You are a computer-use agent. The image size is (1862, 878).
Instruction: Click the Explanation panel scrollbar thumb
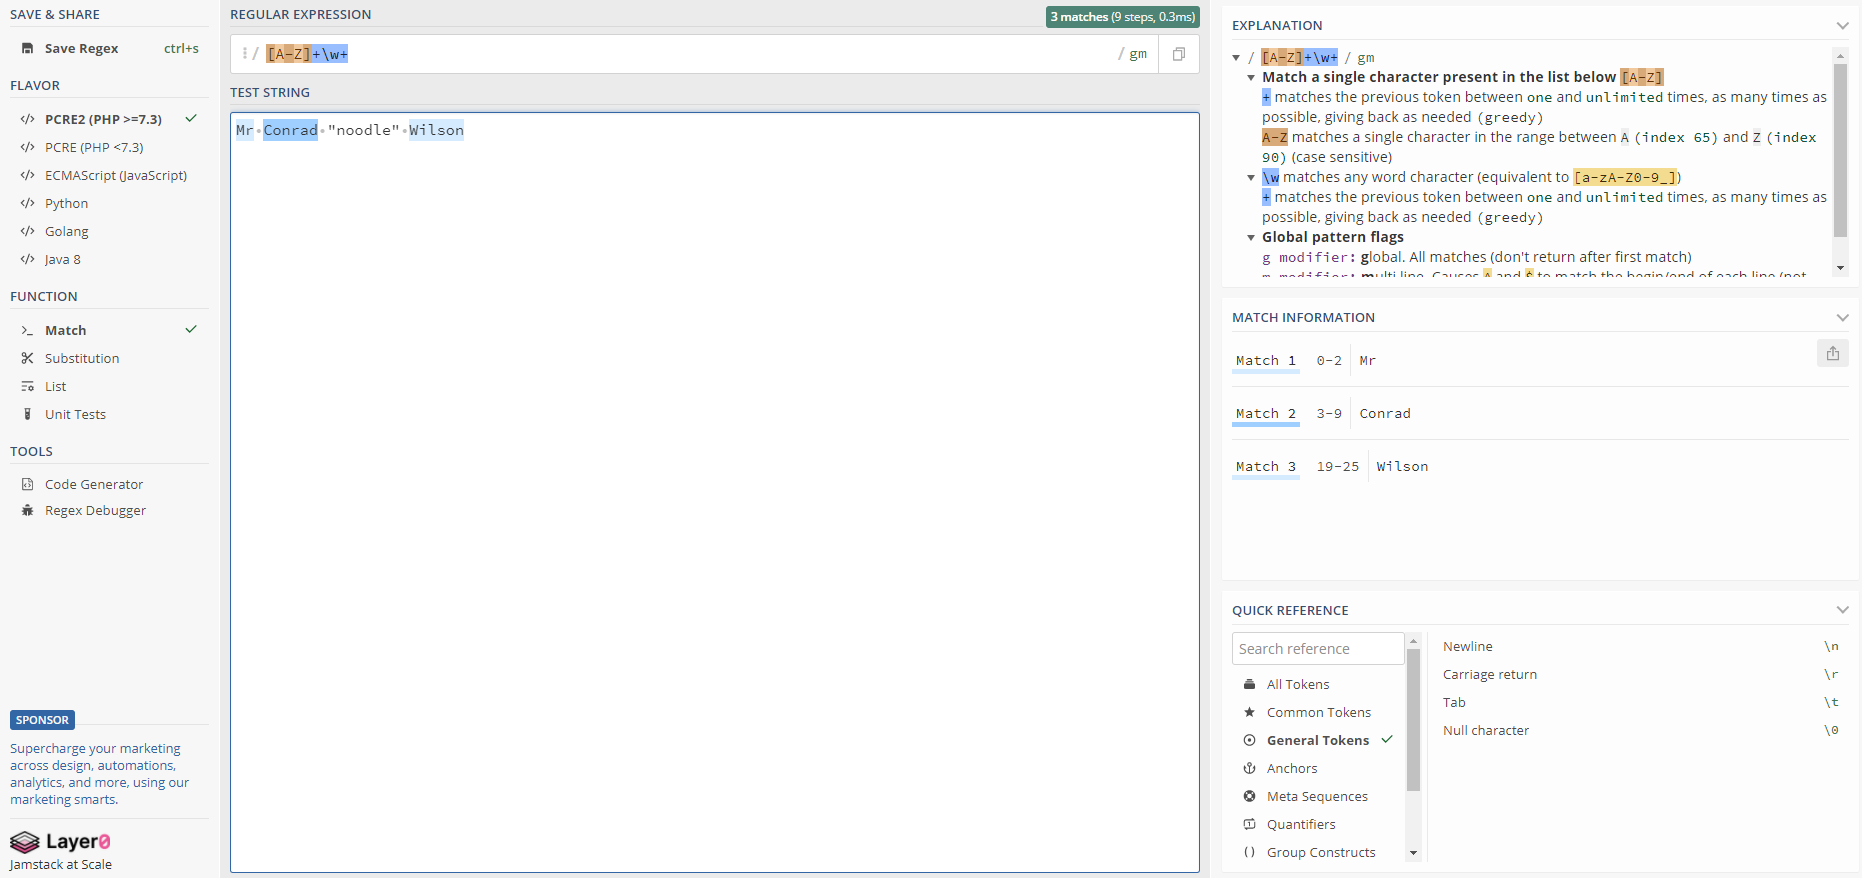(1840, 150)
